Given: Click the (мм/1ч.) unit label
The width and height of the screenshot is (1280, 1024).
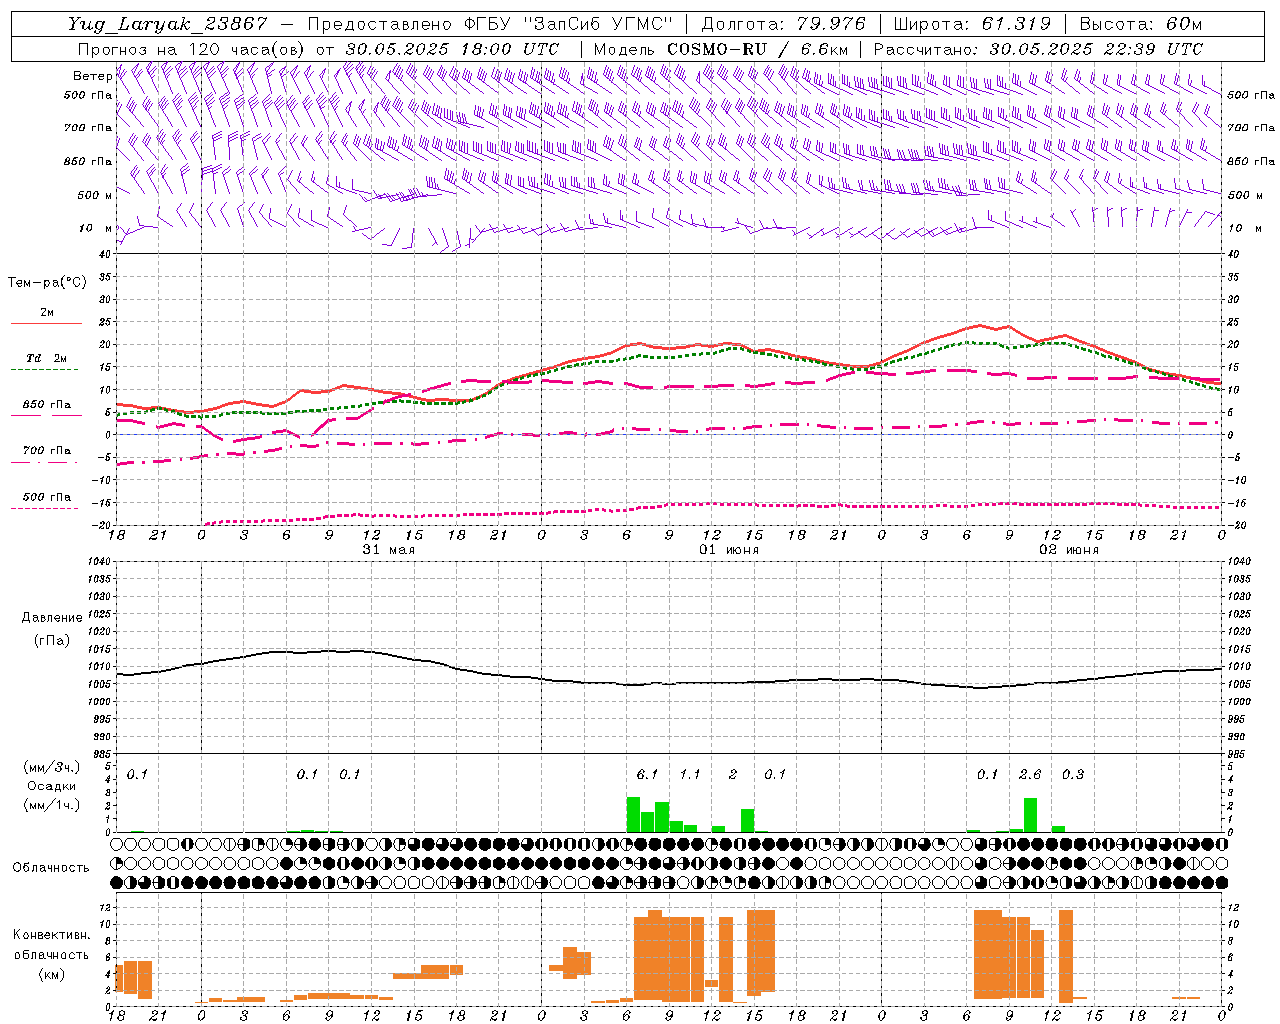Looking at the screenshot, I should pyautogui.click(x=52, y=805).
